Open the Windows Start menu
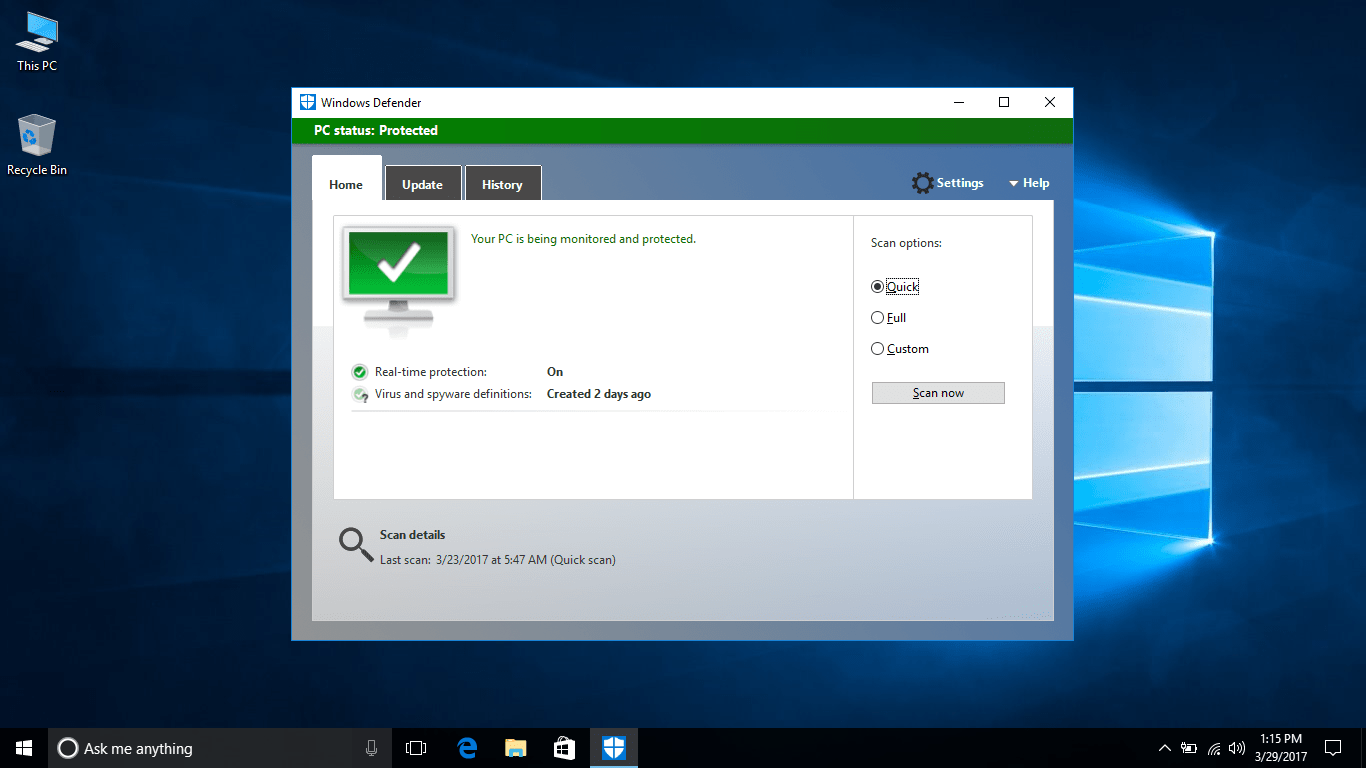Screen dimensions: 1366x768 [x=24, y=748]
